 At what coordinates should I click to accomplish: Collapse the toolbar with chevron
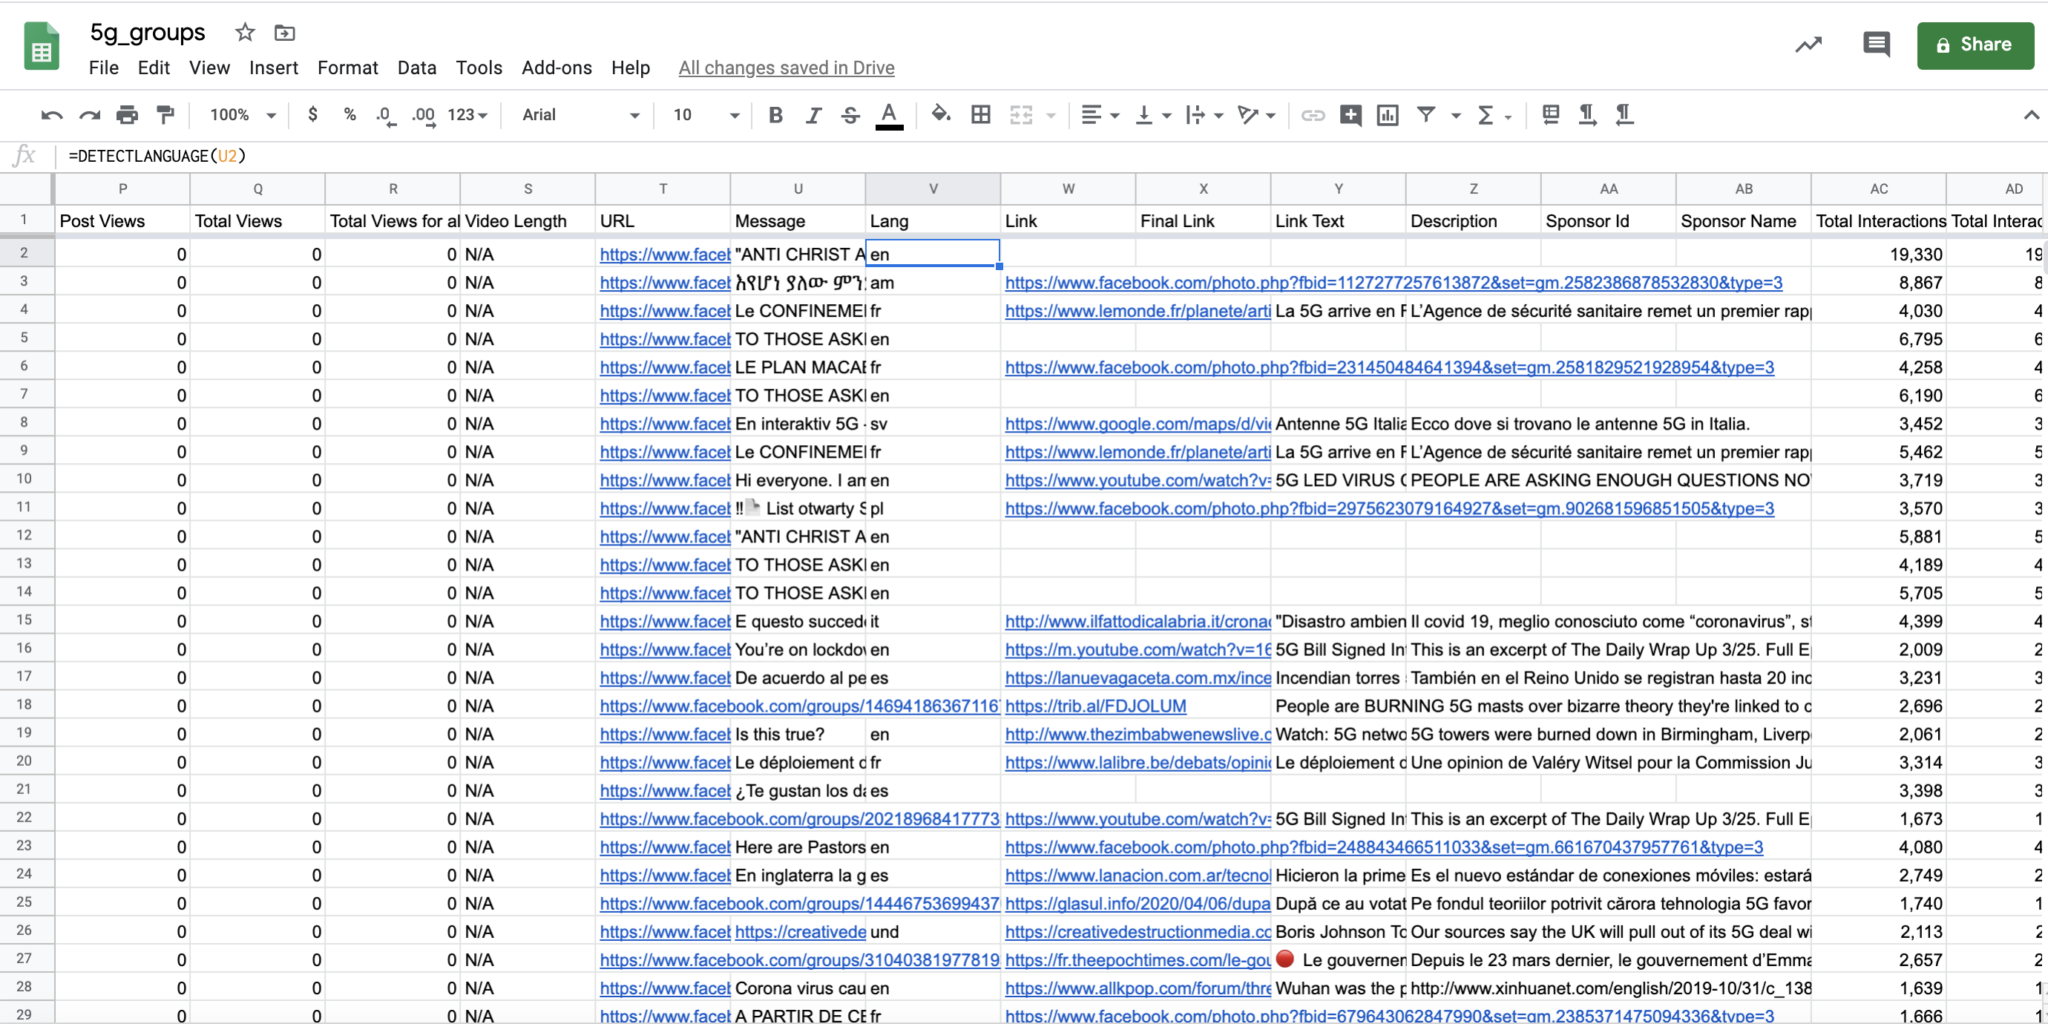click(2031, 115)
